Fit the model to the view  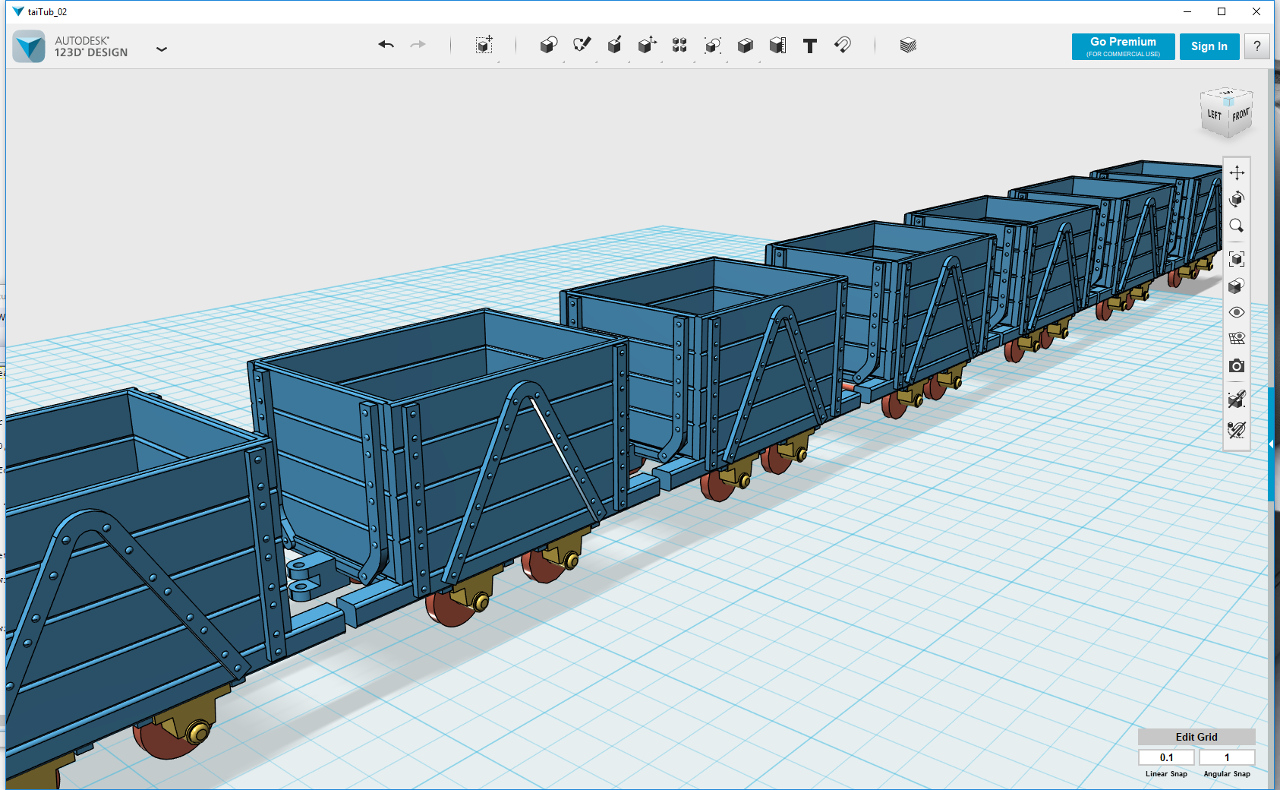point(1237,259)
